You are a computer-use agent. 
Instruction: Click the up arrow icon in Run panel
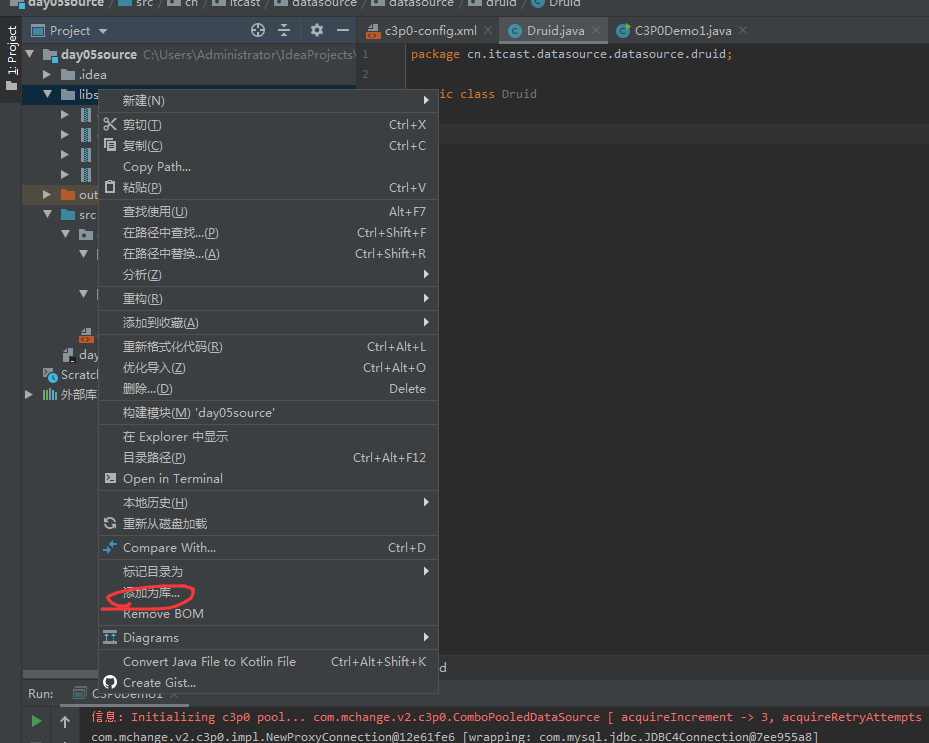(65, 721)
